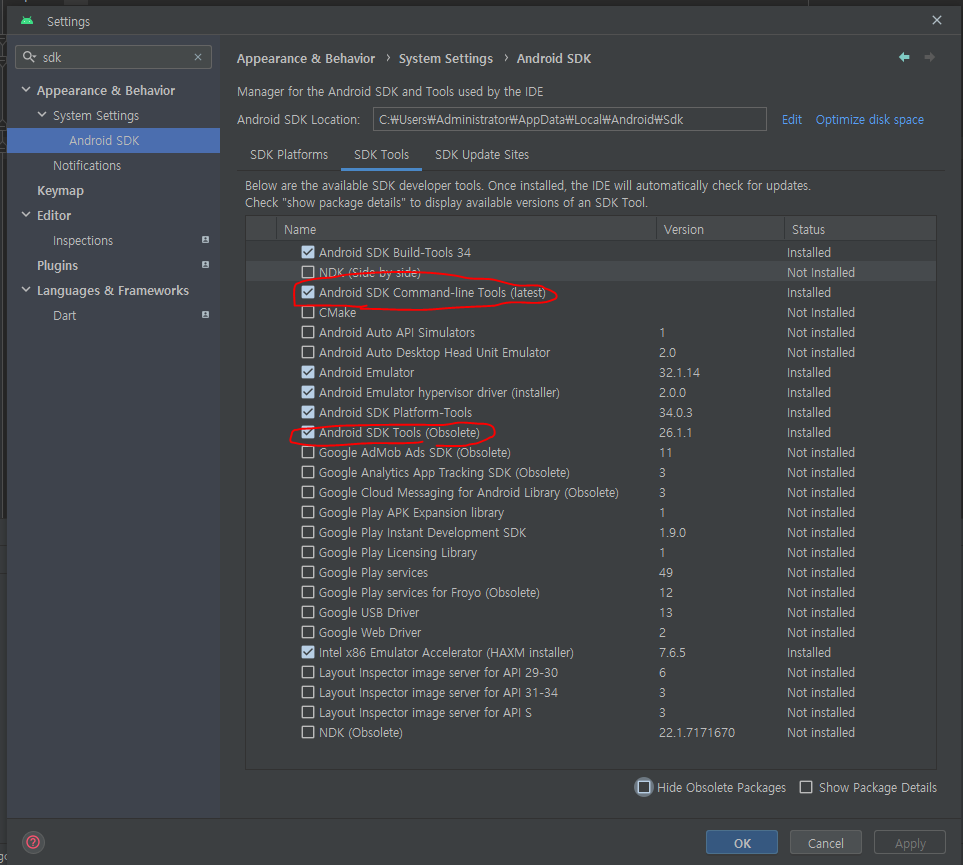Uncheck Android SDK Tools (Obsolete)
The width and height of the screenshot is (963, 865).
coord(308,432)
